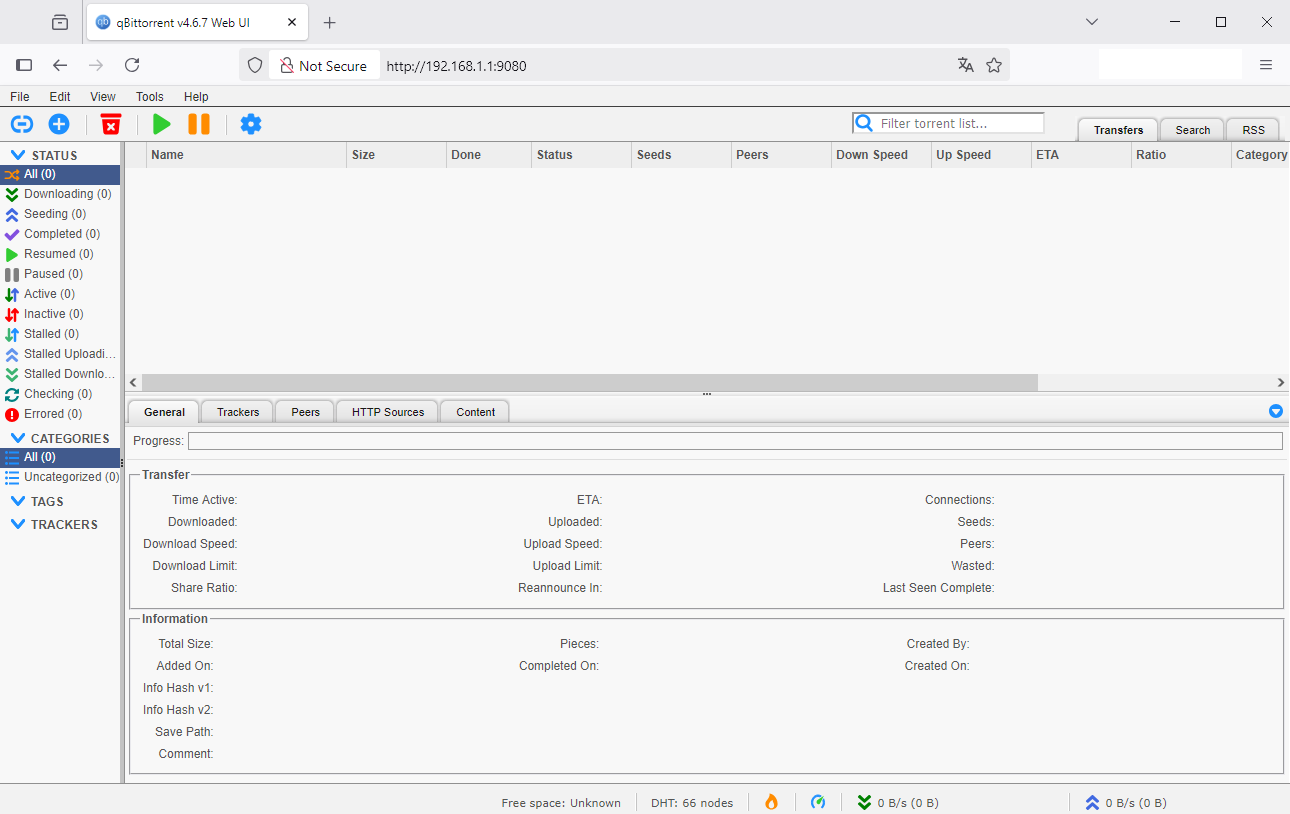Expand the TAGS section
1290x814 pixels.
[x=18, y=501]
